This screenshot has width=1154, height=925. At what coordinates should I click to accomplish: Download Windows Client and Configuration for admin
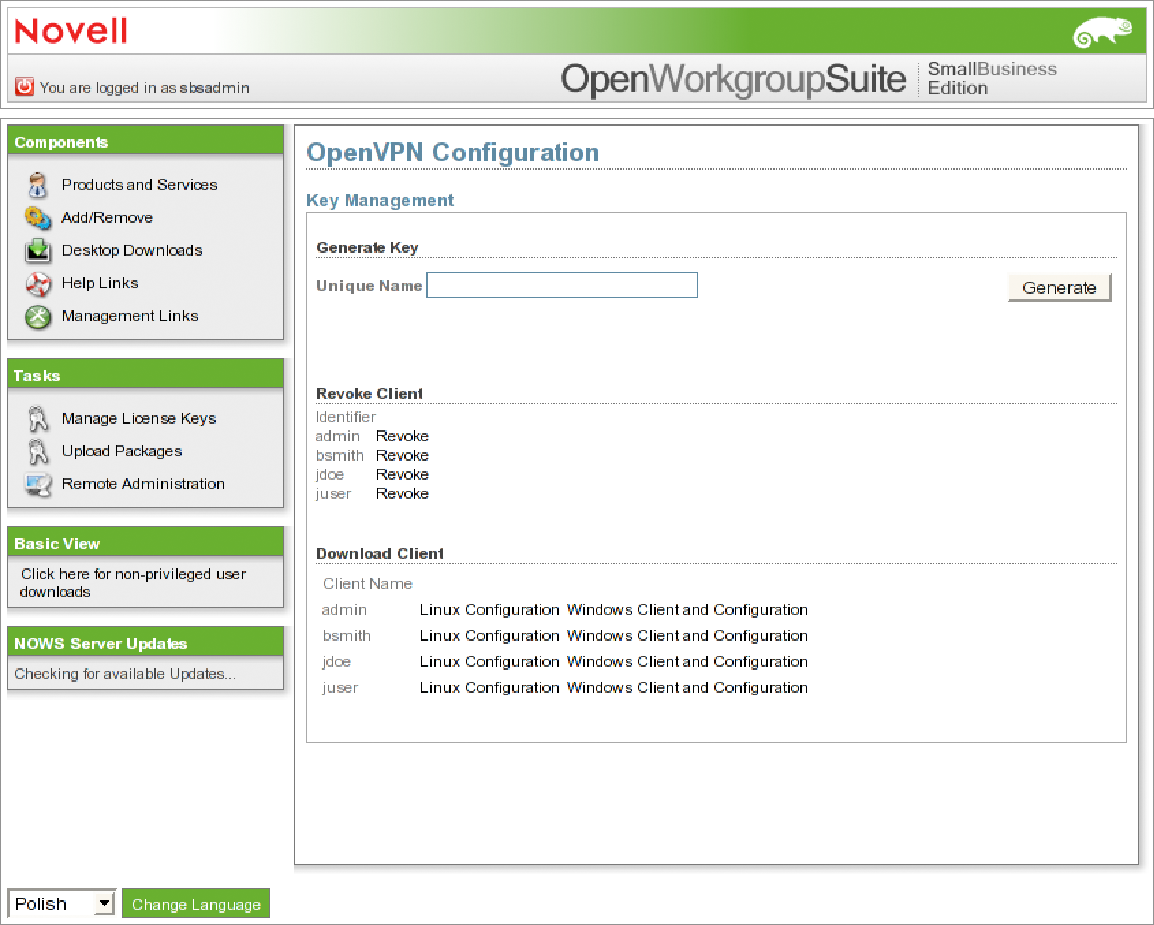pos(687,610)
